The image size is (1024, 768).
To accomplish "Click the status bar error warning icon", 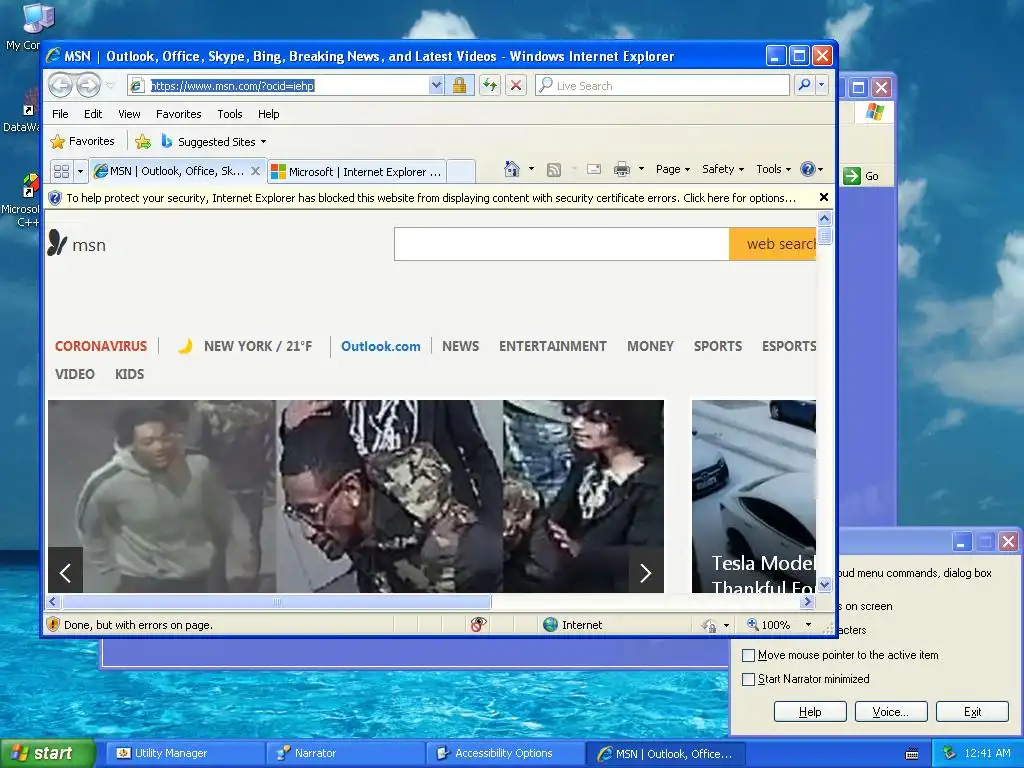I will pos(54,625).
